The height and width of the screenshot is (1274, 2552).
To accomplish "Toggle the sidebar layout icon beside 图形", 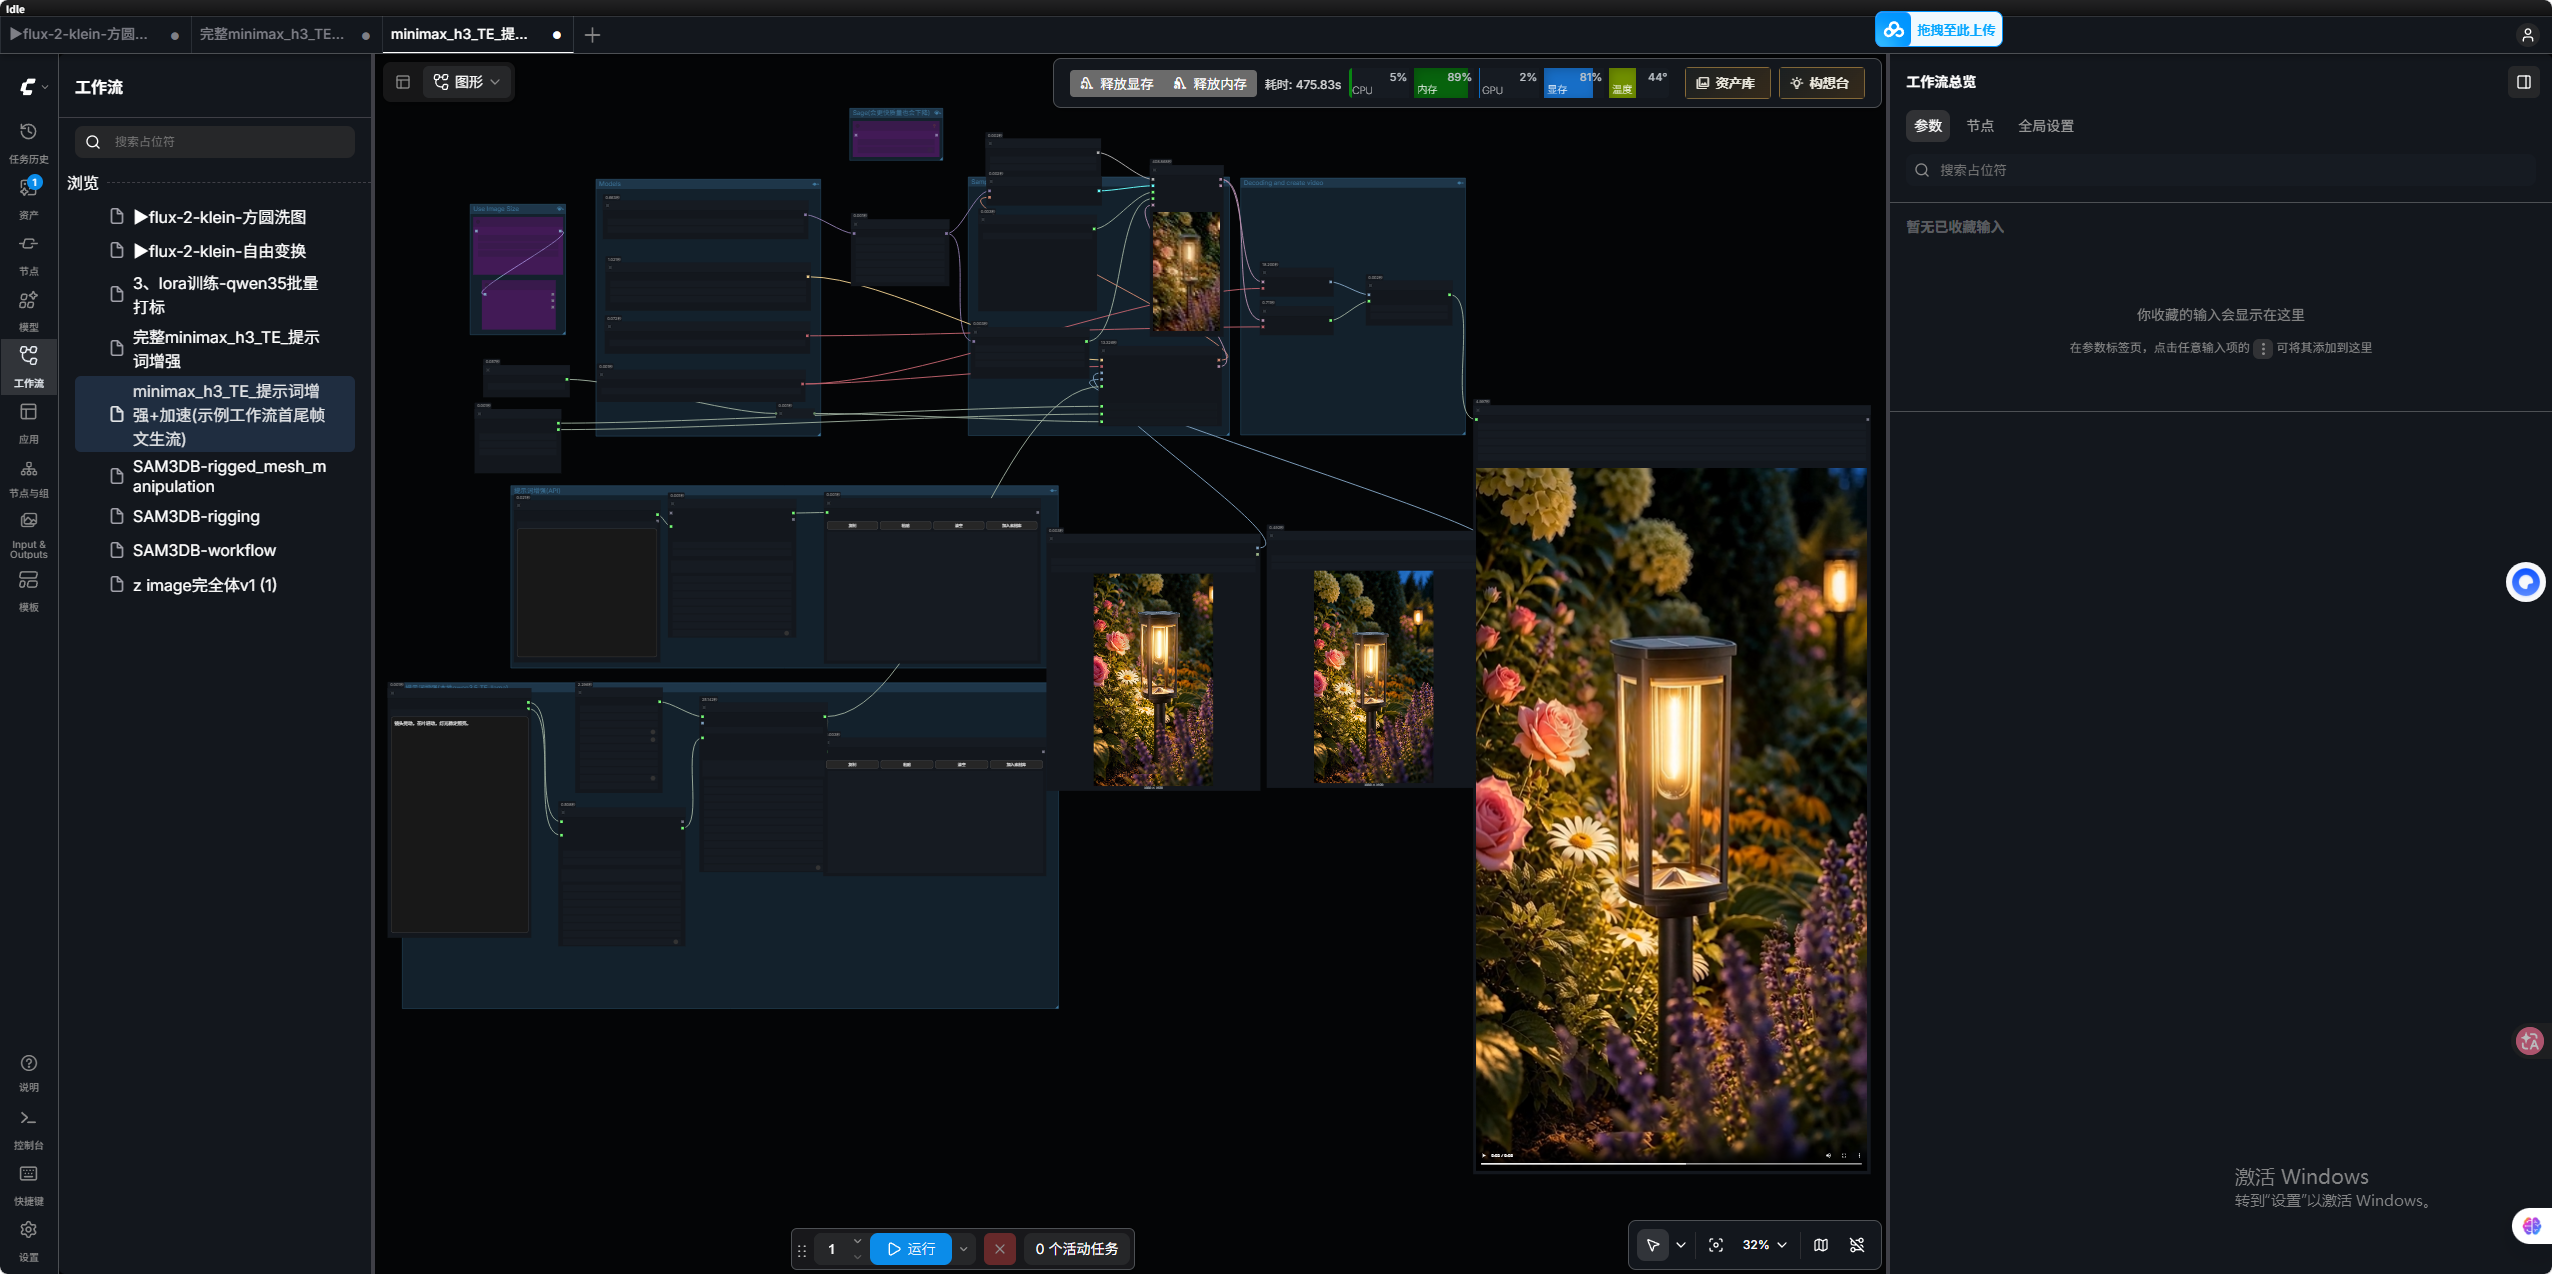I will [403, 82].
